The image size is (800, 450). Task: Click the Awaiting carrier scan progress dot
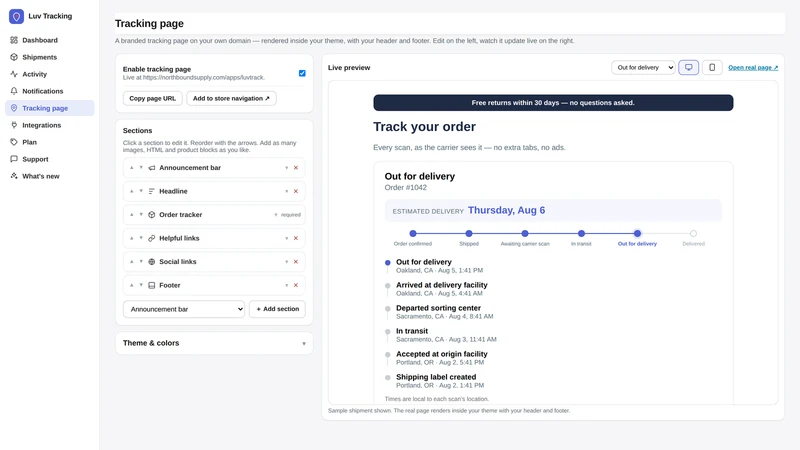pos(525,234)
